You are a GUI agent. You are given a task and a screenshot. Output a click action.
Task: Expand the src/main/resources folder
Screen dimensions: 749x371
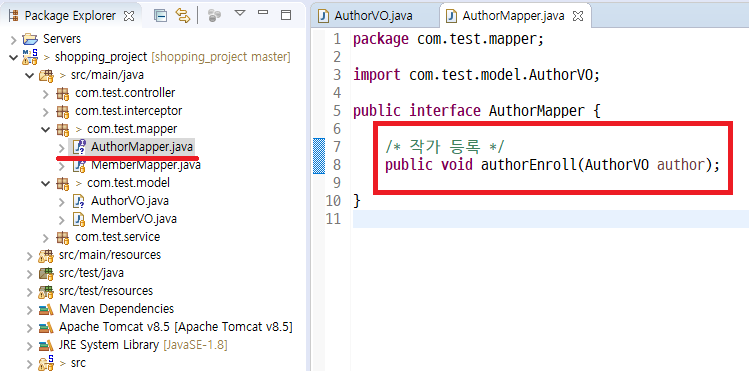[x=30, y=255]
